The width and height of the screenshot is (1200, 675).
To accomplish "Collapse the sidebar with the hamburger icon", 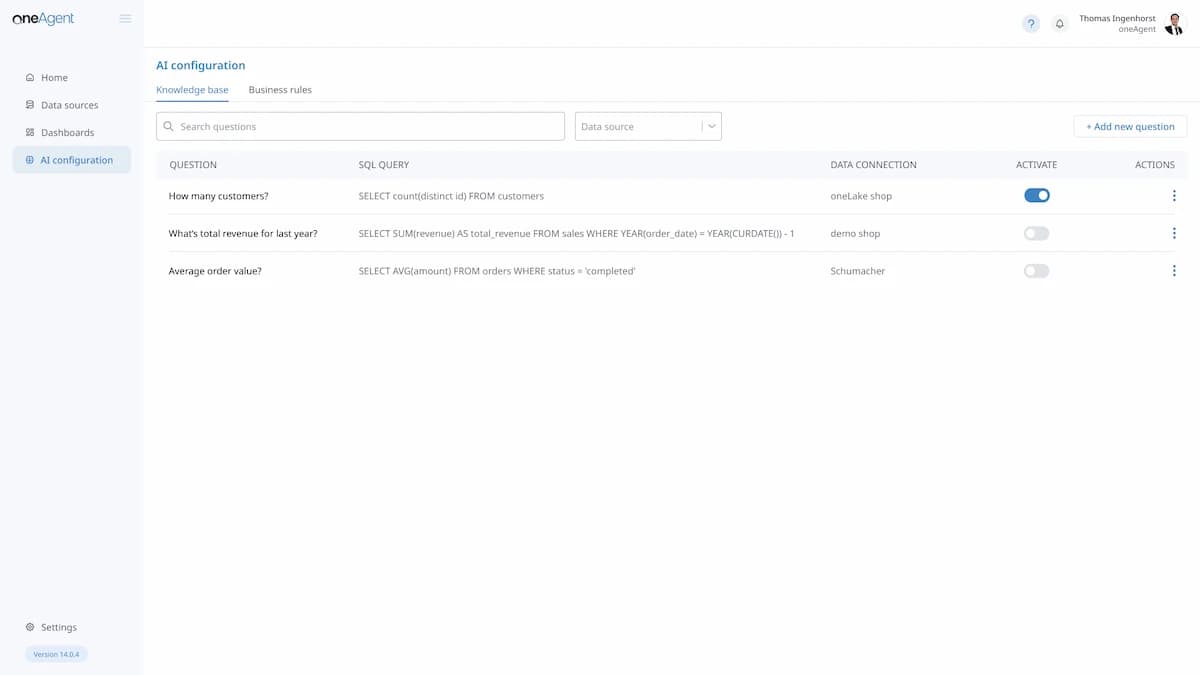I will click(125, 18).
